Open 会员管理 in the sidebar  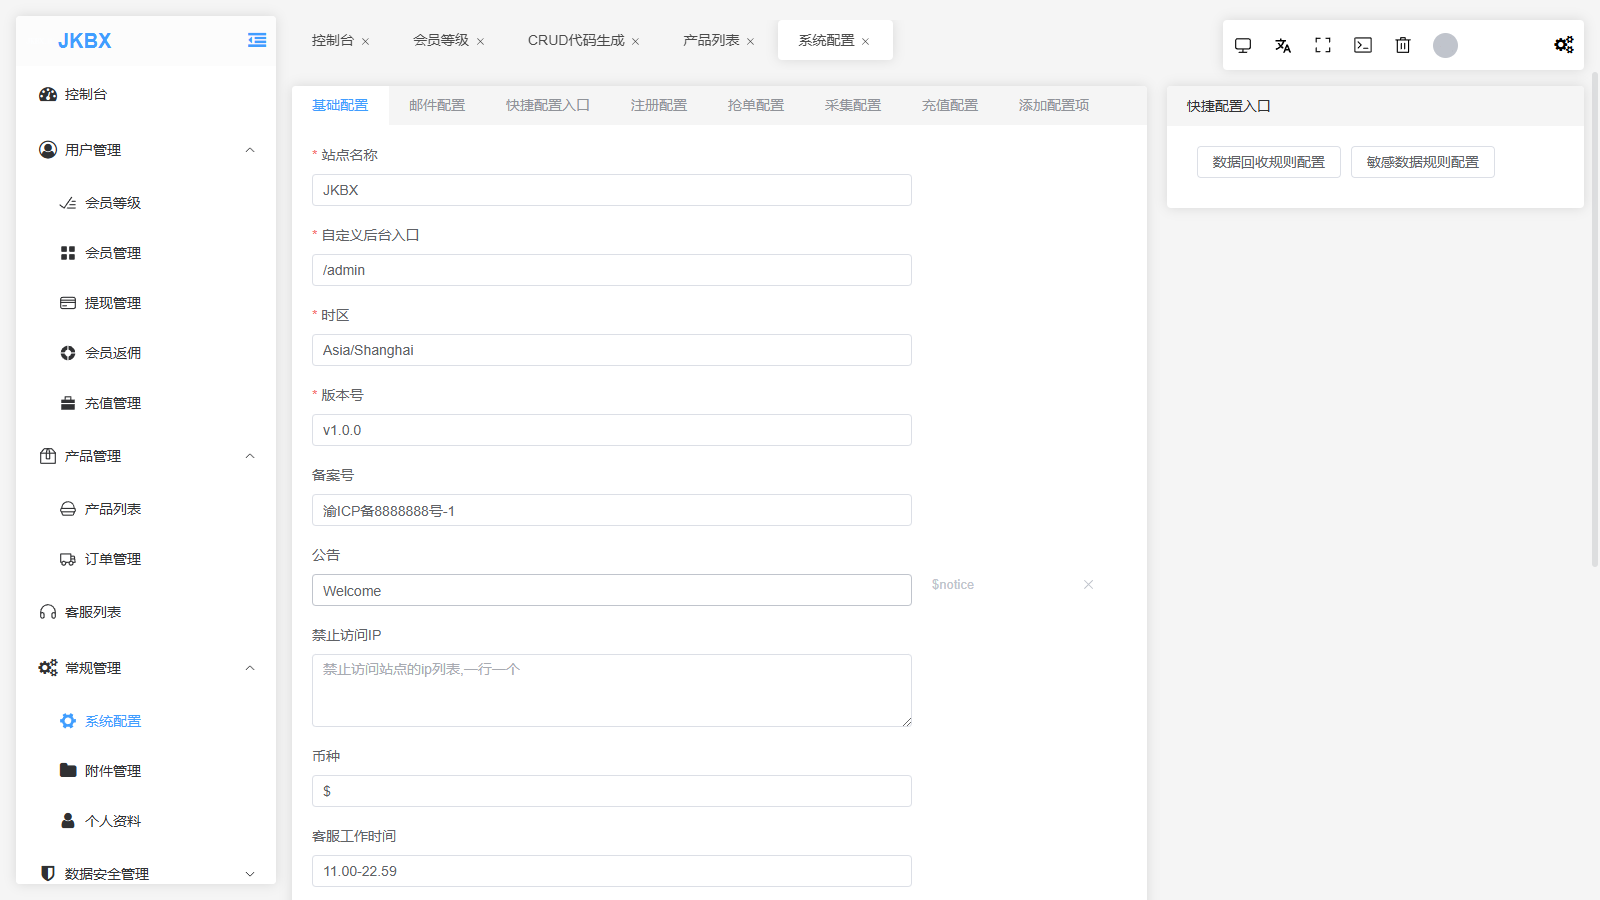tap(112, 253)
